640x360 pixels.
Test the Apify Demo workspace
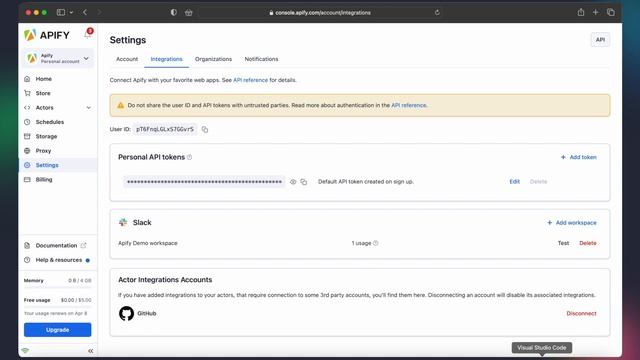563,243
